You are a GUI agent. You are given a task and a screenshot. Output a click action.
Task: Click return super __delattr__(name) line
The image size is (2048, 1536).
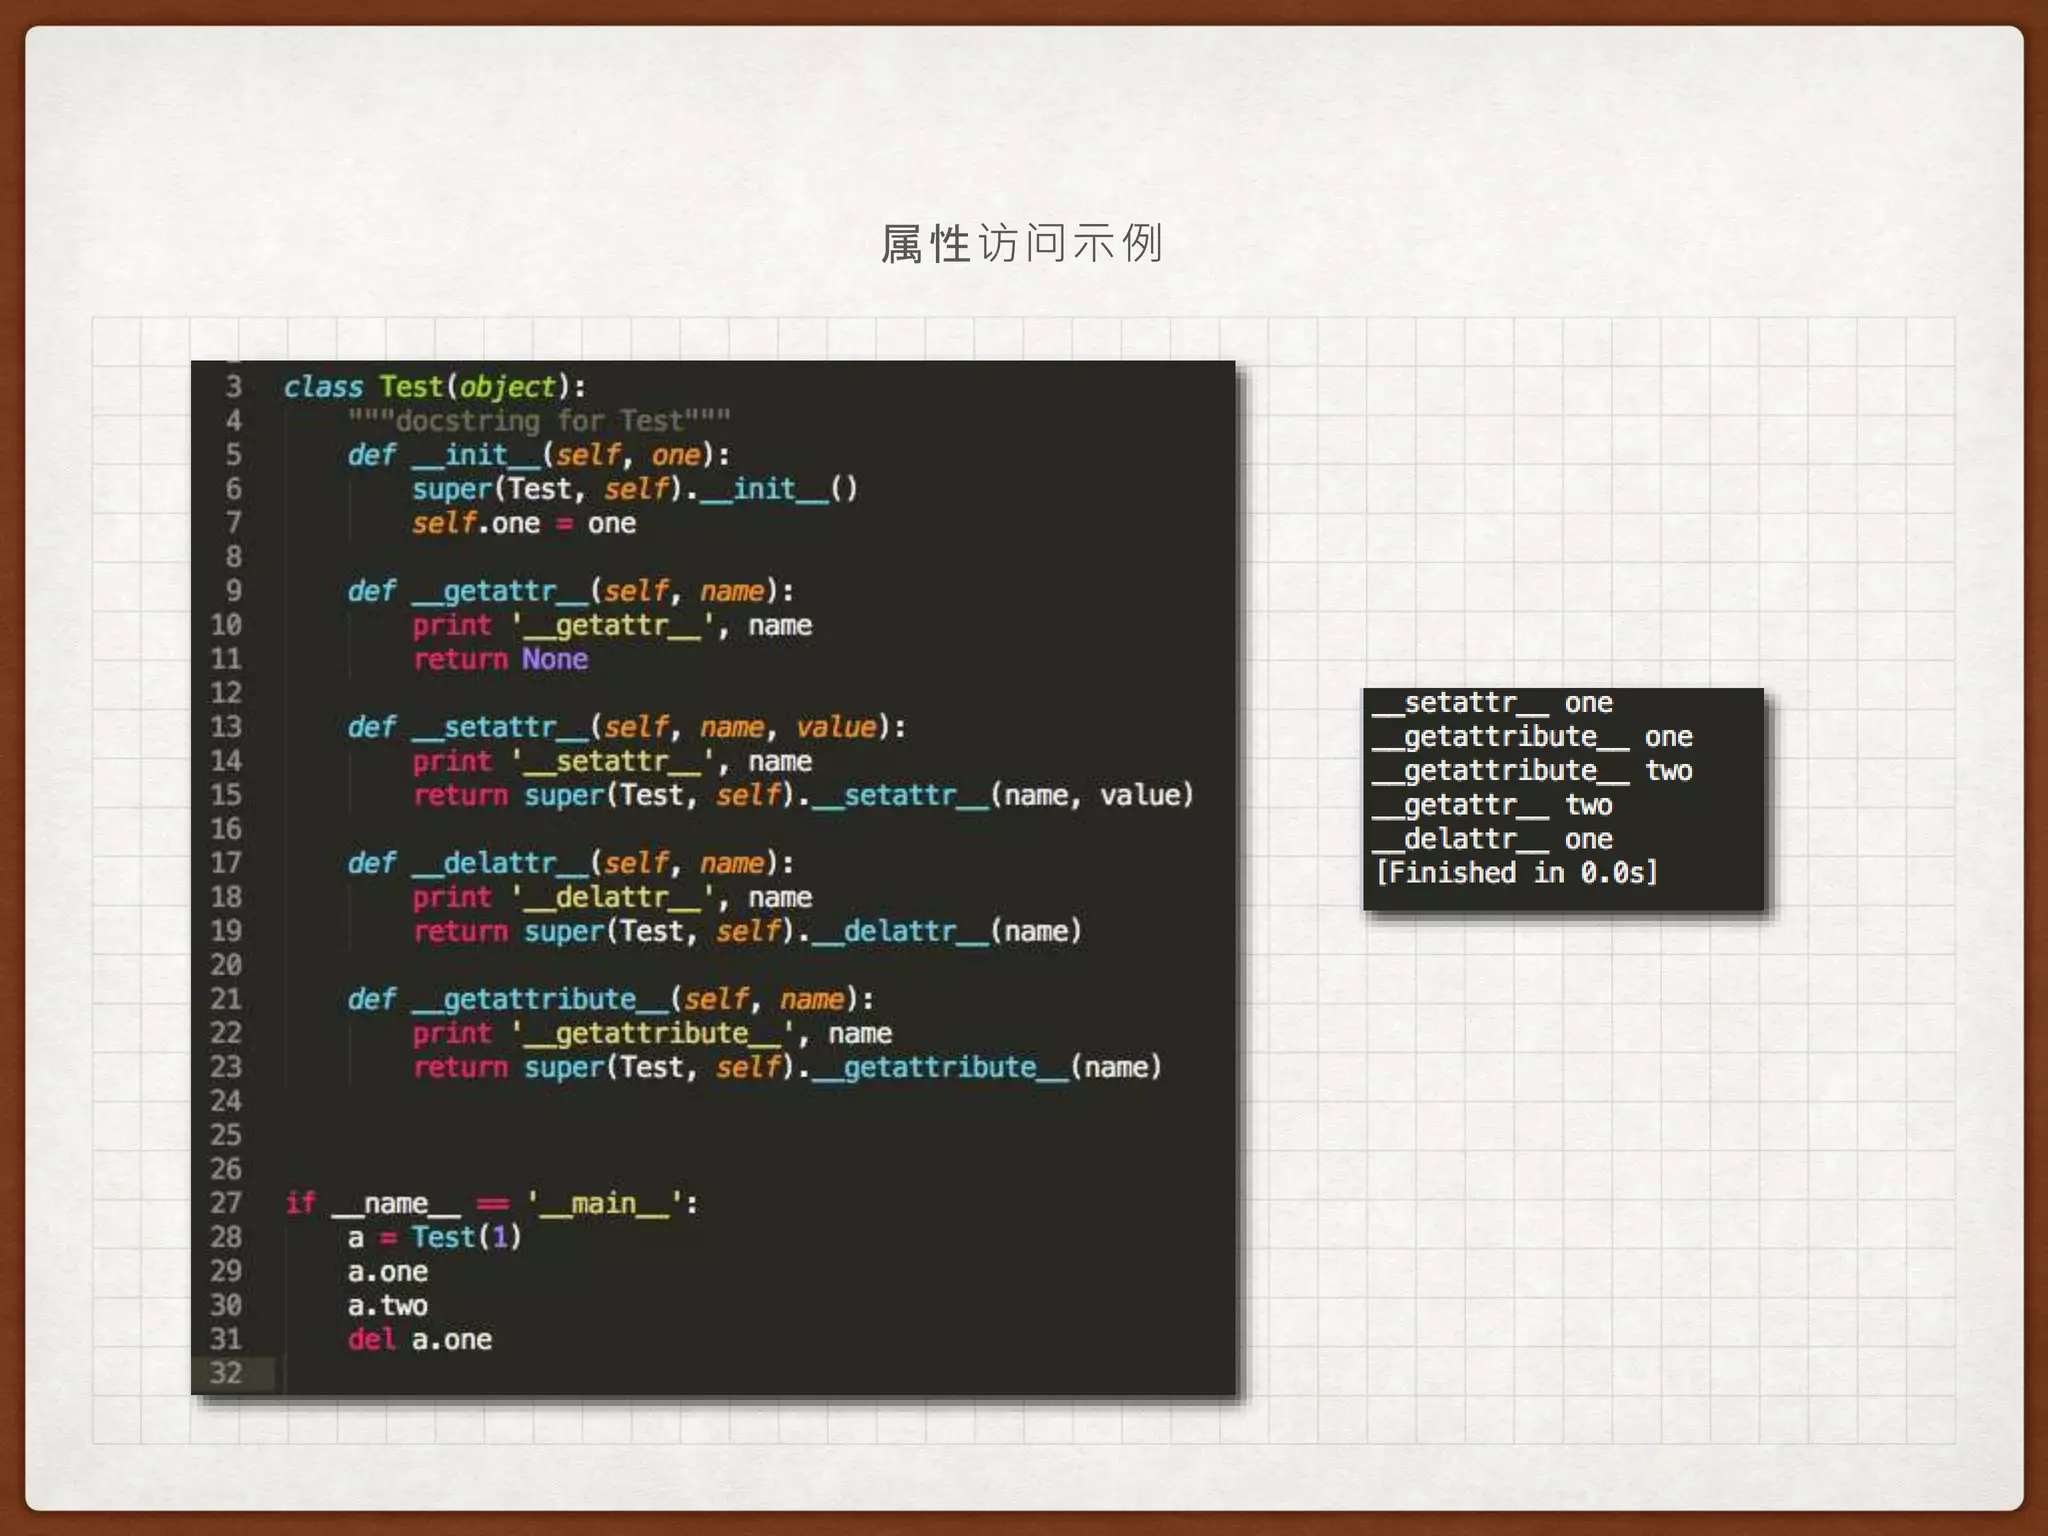coord(747,931)
